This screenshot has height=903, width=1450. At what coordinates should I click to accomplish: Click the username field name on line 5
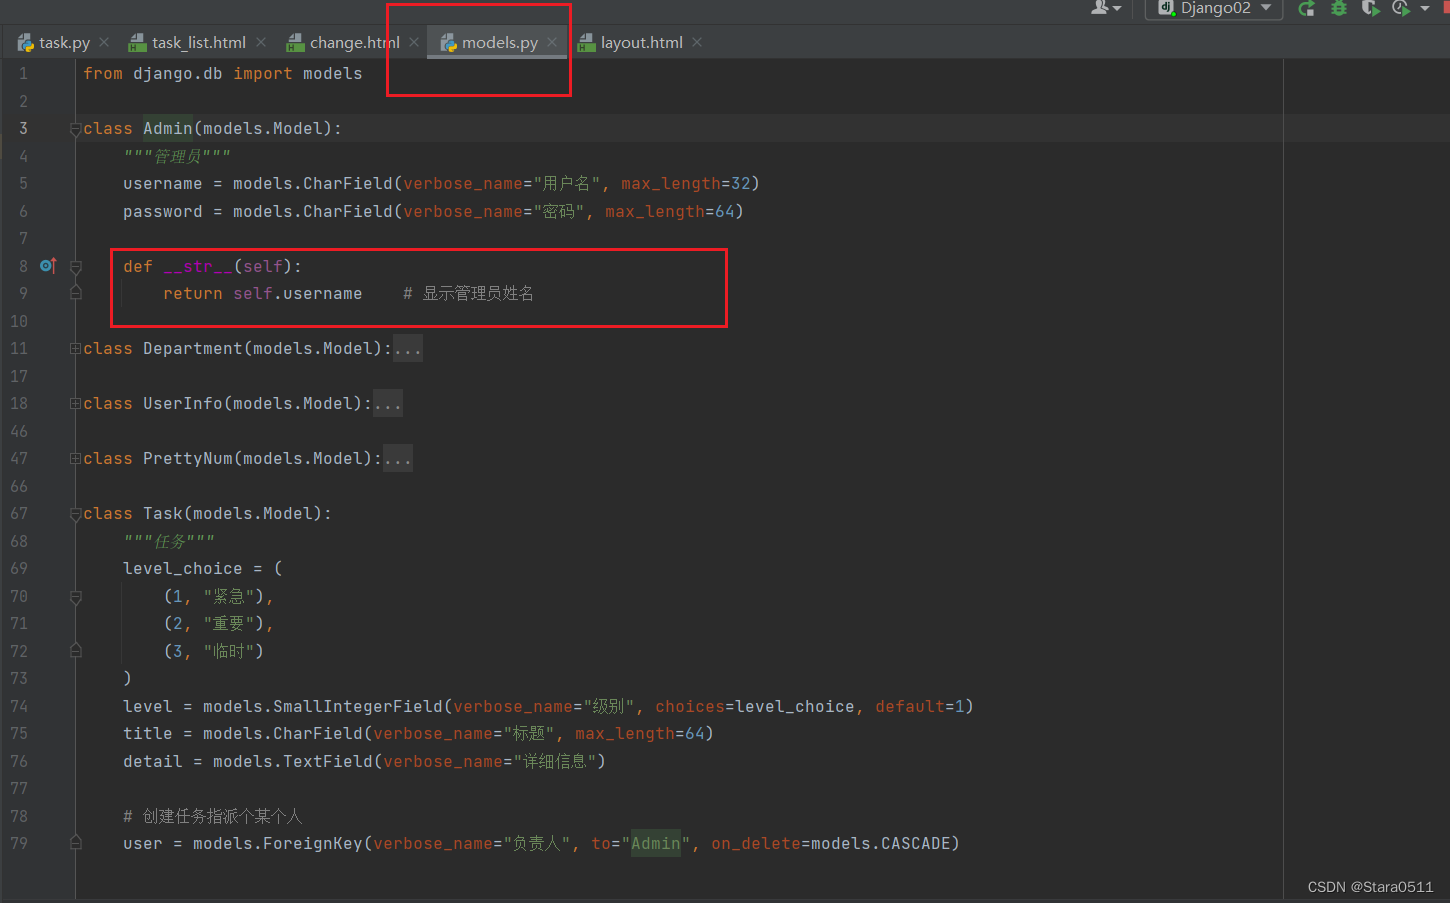tap(163, 183)
